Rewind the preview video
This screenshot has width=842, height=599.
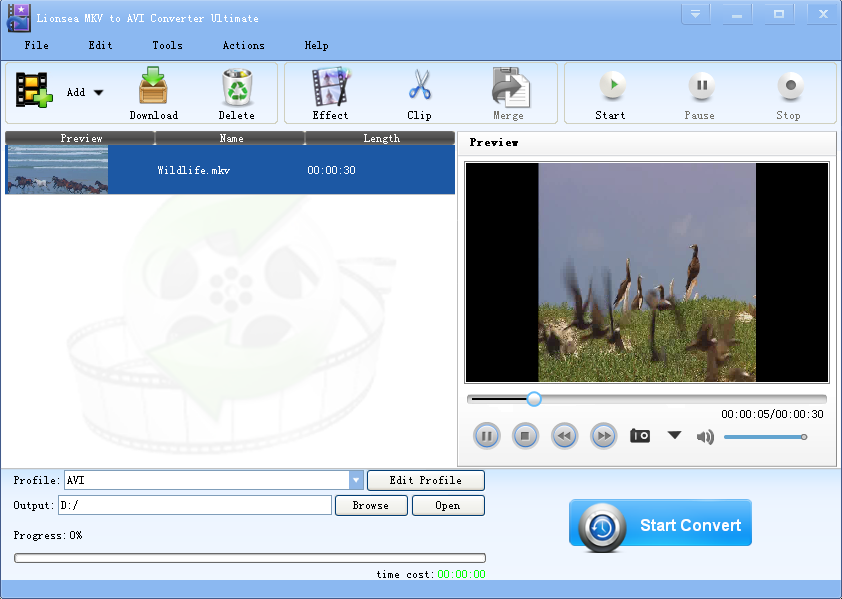(564, 436)
